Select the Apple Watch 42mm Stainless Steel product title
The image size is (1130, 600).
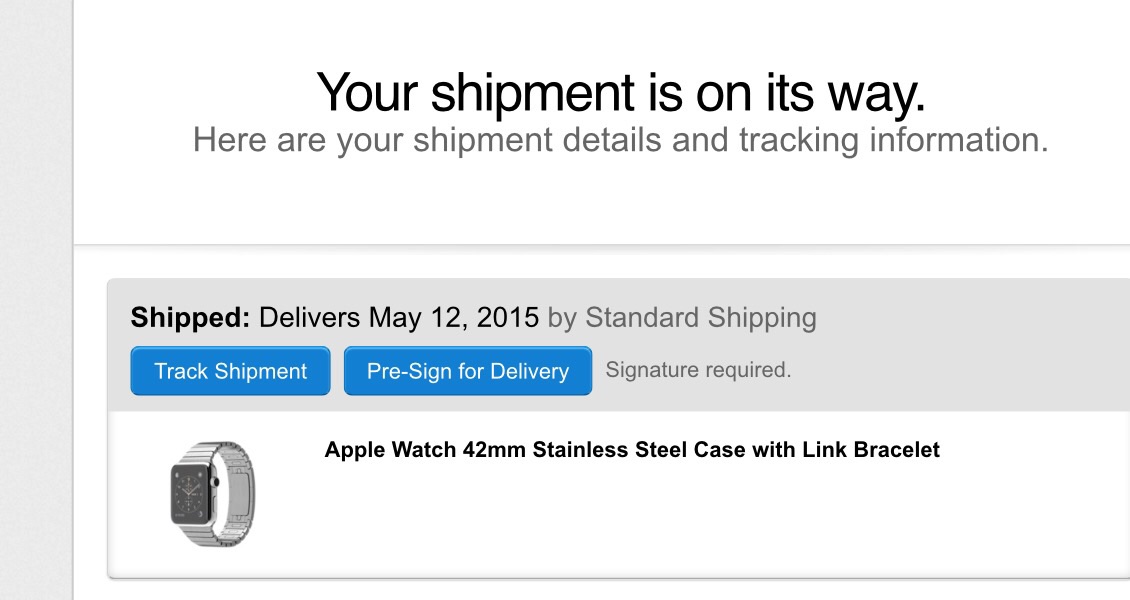(x=632, y=450)
